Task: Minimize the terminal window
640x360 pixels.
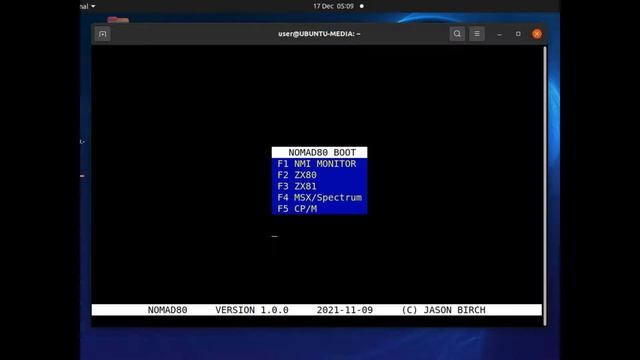Action: click(499, 34)
